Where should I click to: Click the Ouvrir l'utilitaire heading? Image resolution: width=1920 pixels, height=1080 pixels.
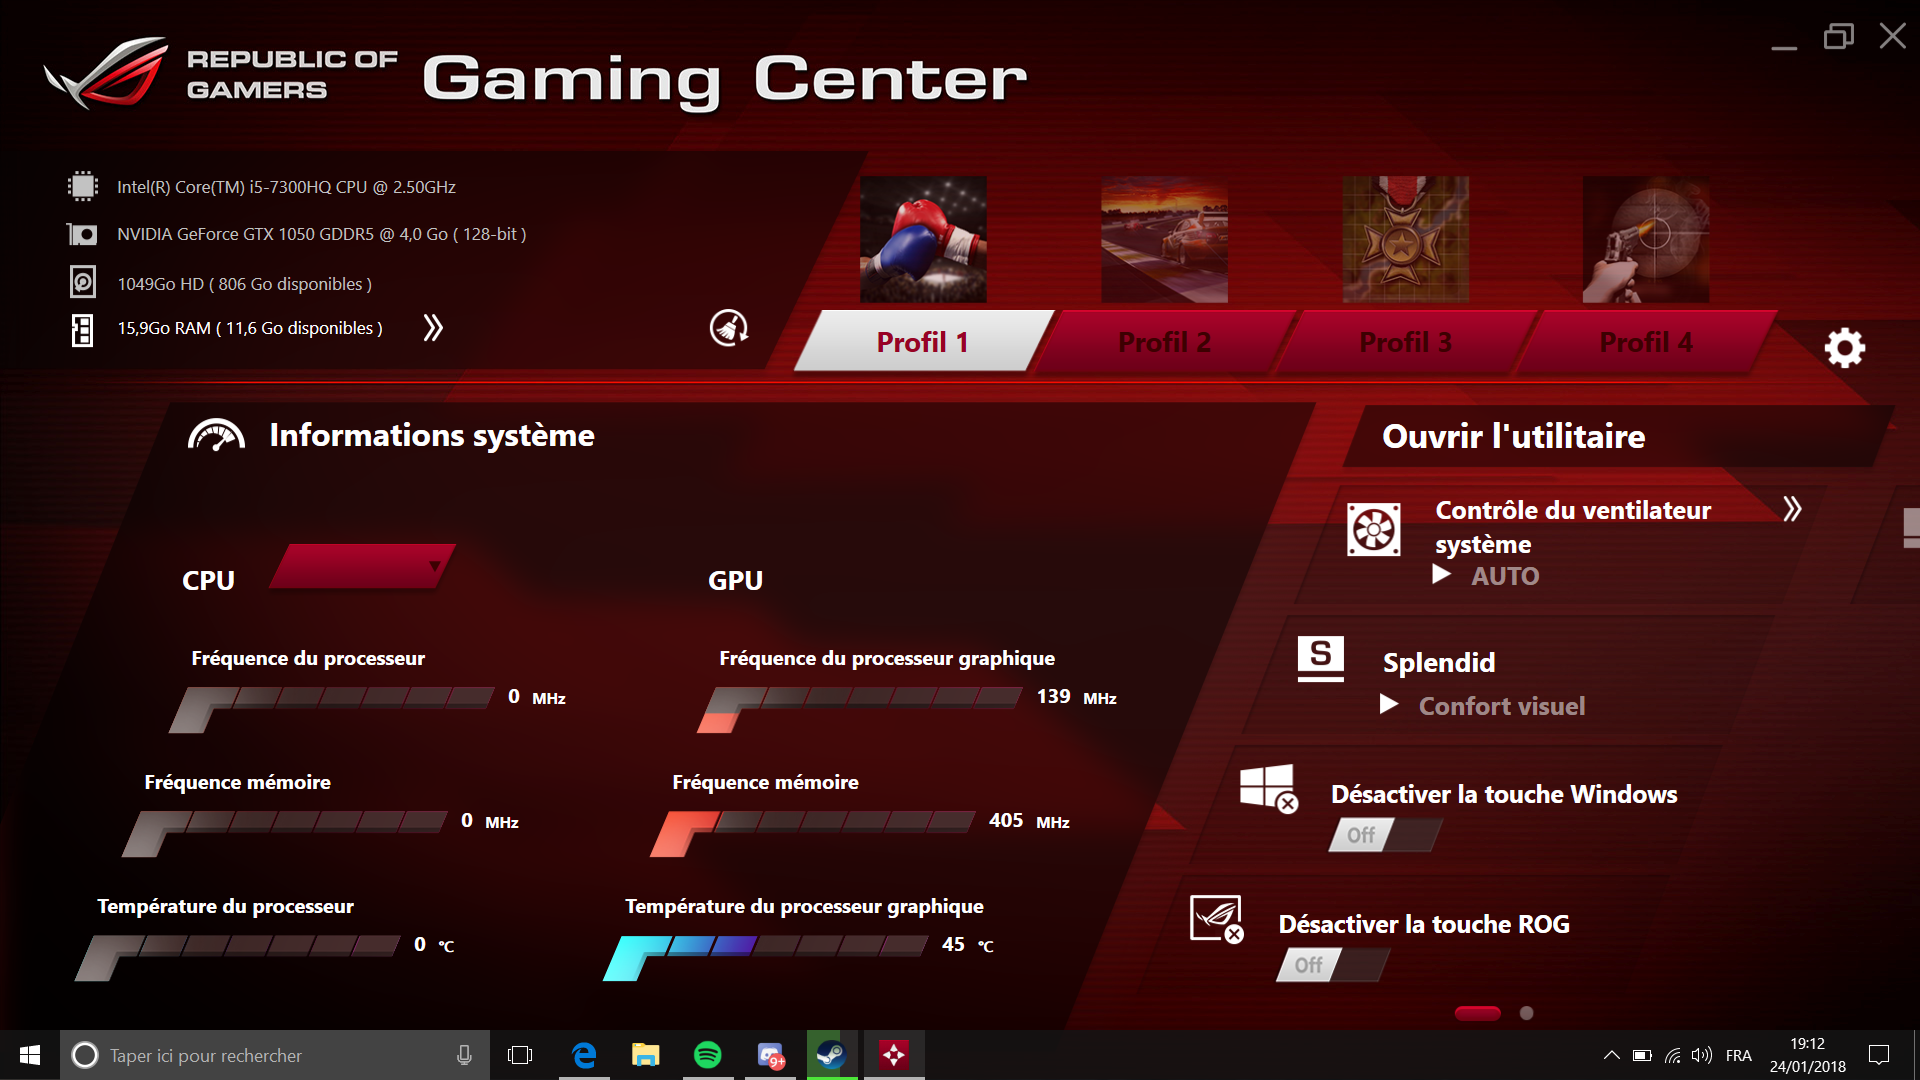tap(1513, 436)
